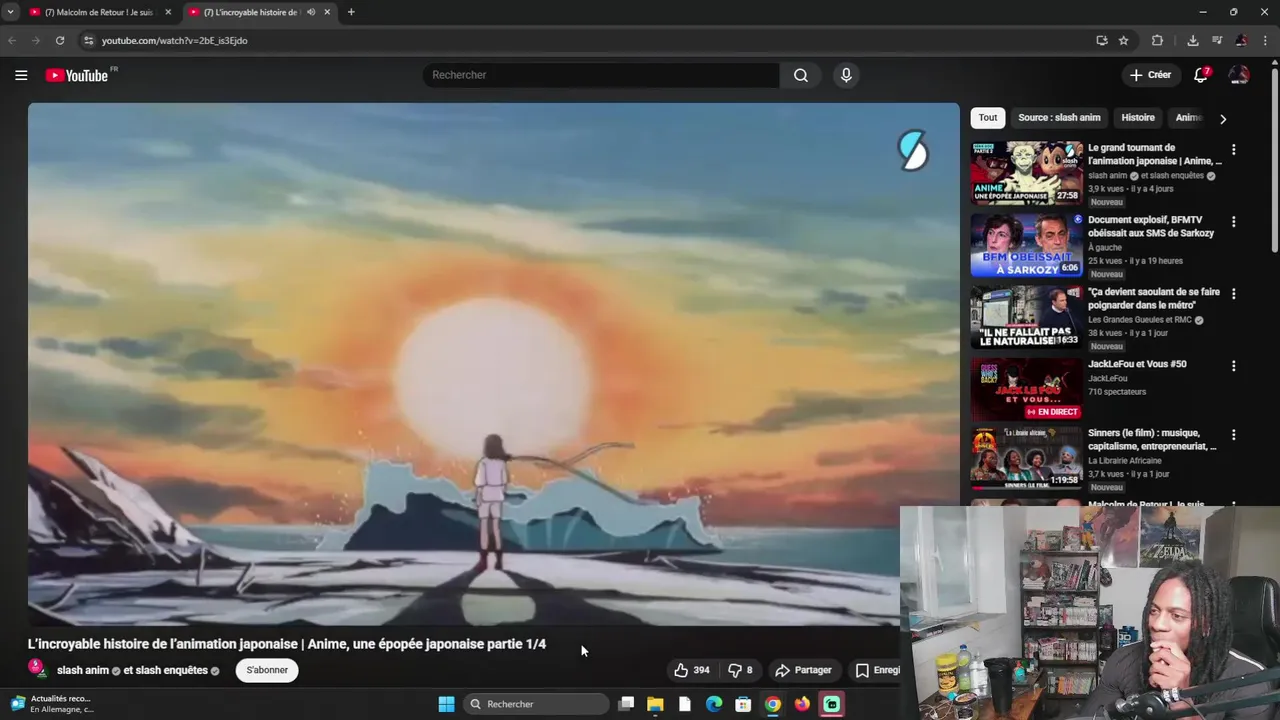Open the notifications bell
This screenshot has width=1280, height=720.
point(1201,75)
